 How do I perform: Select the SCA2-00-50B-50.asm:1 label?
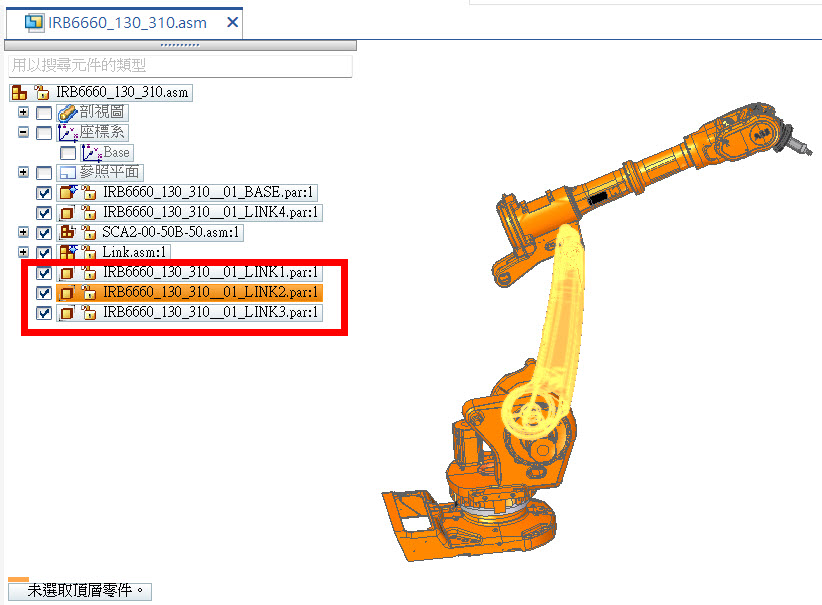click(171, 232)
